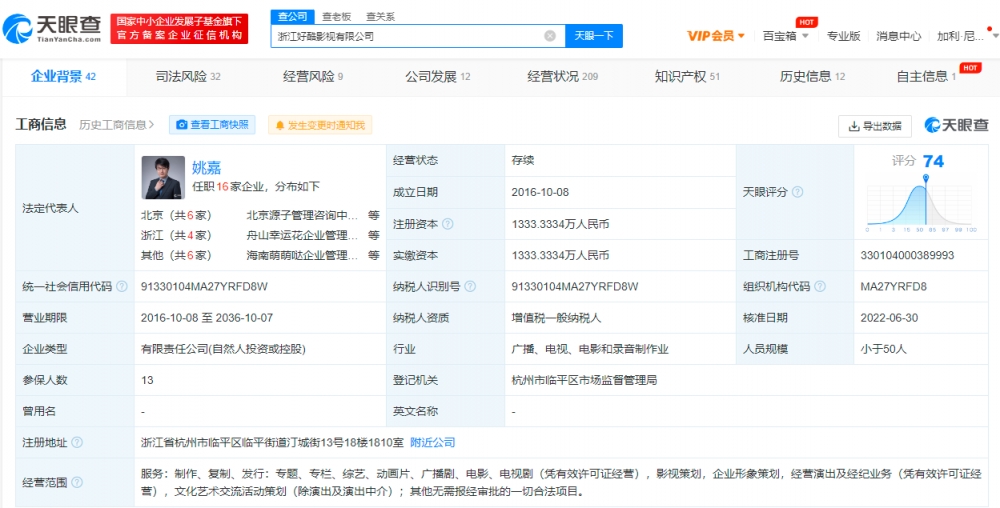Click the camera icon in 查看工商快照
The height and width of the screenshot is (508, 1000).
(x=182, y=125)
